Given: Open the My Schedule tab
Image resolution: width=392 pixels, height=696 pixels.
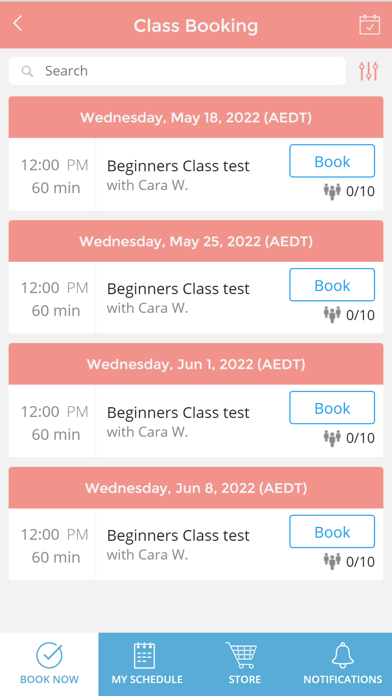Looking at the screenshot, I should point(147,664).
